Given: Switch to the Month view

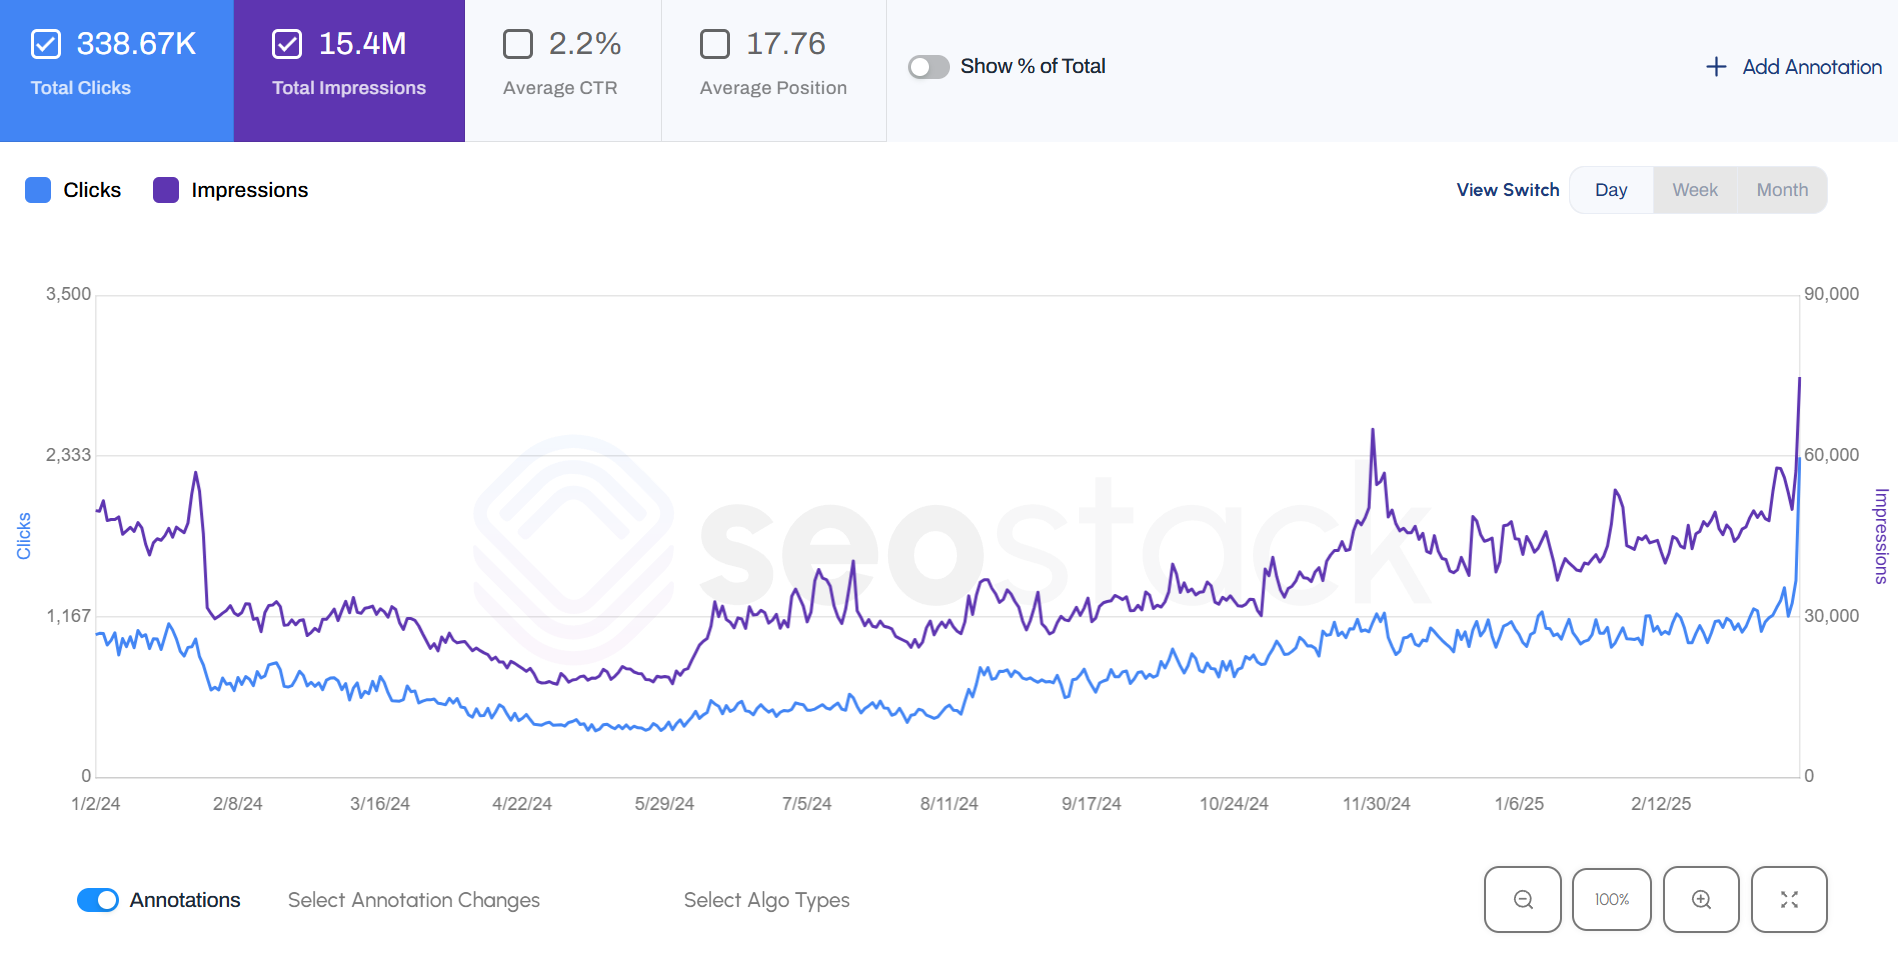Looking at the screenshot, I should pyautogui.click(x=1782, y=190).
